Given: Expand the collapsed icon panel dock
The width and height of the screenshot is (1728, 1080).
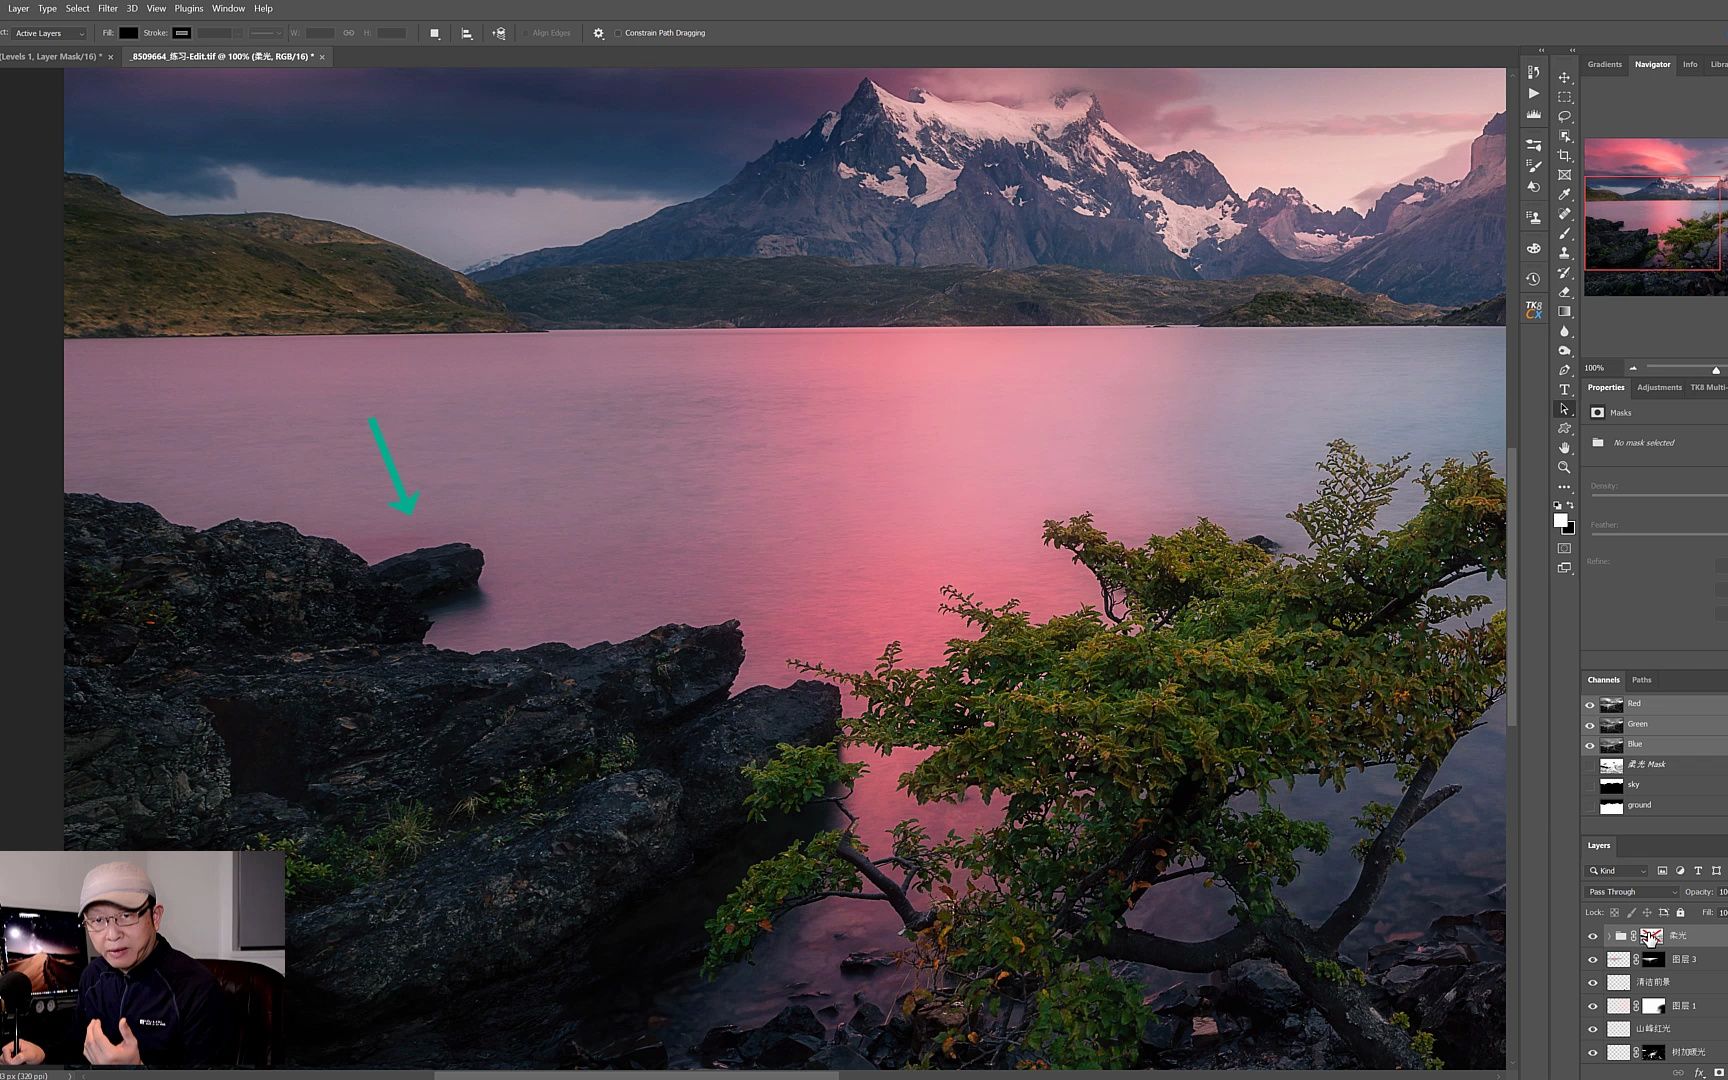Looking at the screenshot, I should (1541, 50).
